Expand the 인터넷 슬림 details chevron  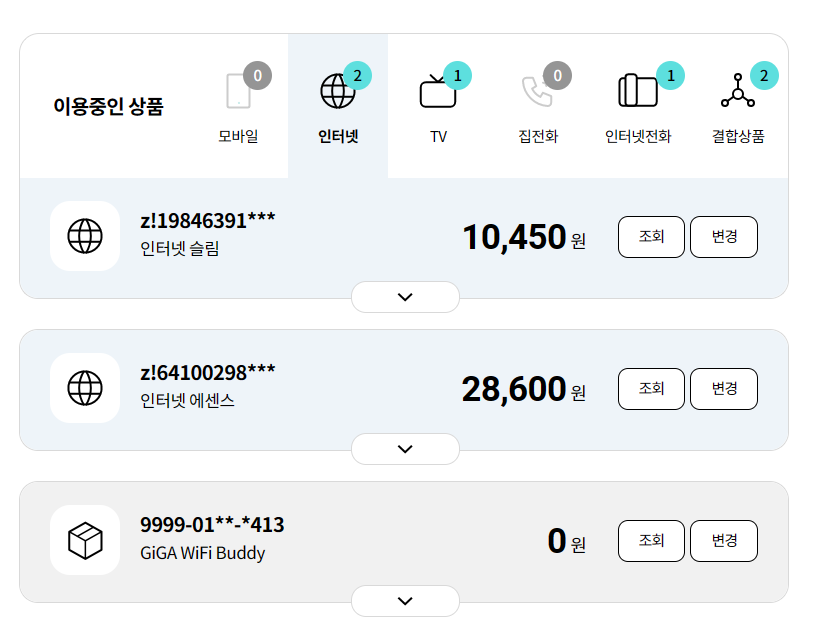[405, 297]
